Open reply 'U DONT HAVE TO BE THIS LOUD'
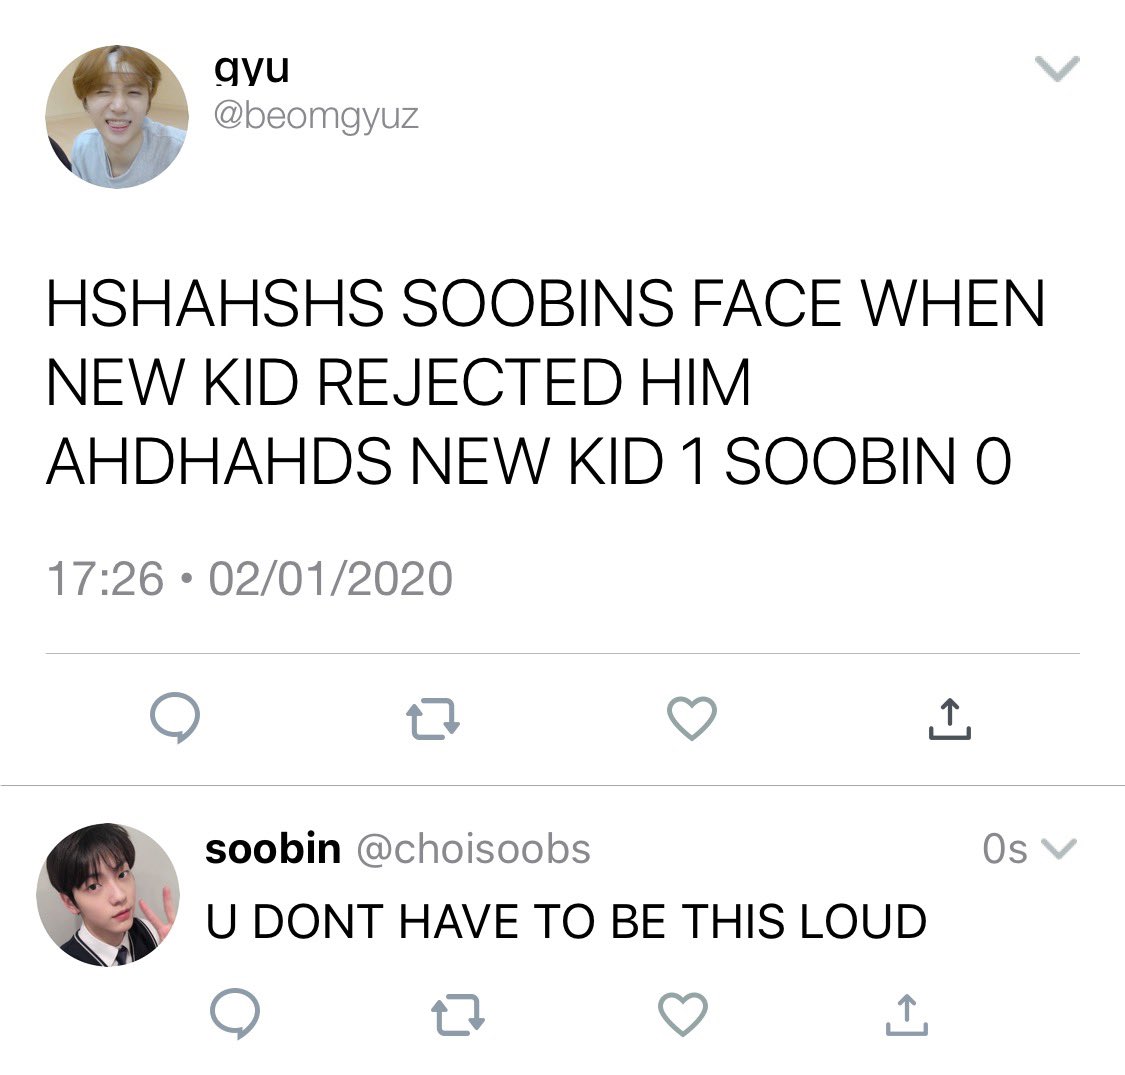Screen dimensions: 1125x1075 566,921
